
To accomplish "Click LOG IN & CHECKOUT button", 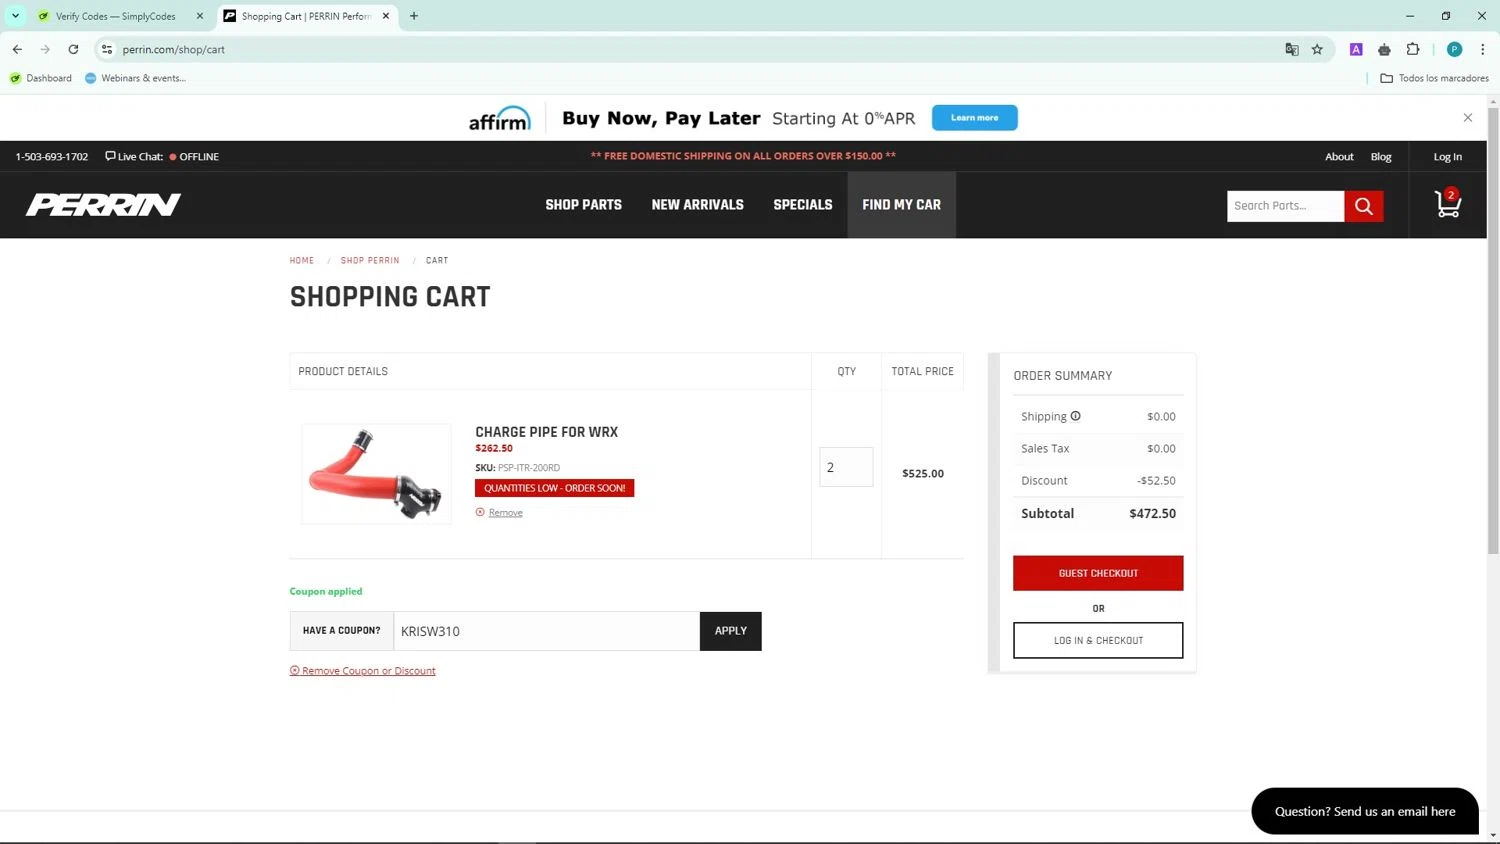I will [1098, 640].
